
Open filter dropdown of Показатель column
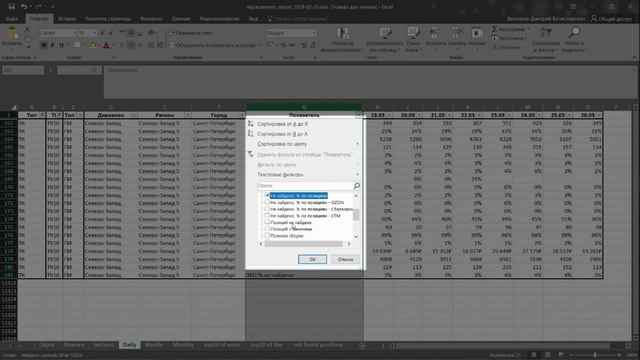pos(359,116)
